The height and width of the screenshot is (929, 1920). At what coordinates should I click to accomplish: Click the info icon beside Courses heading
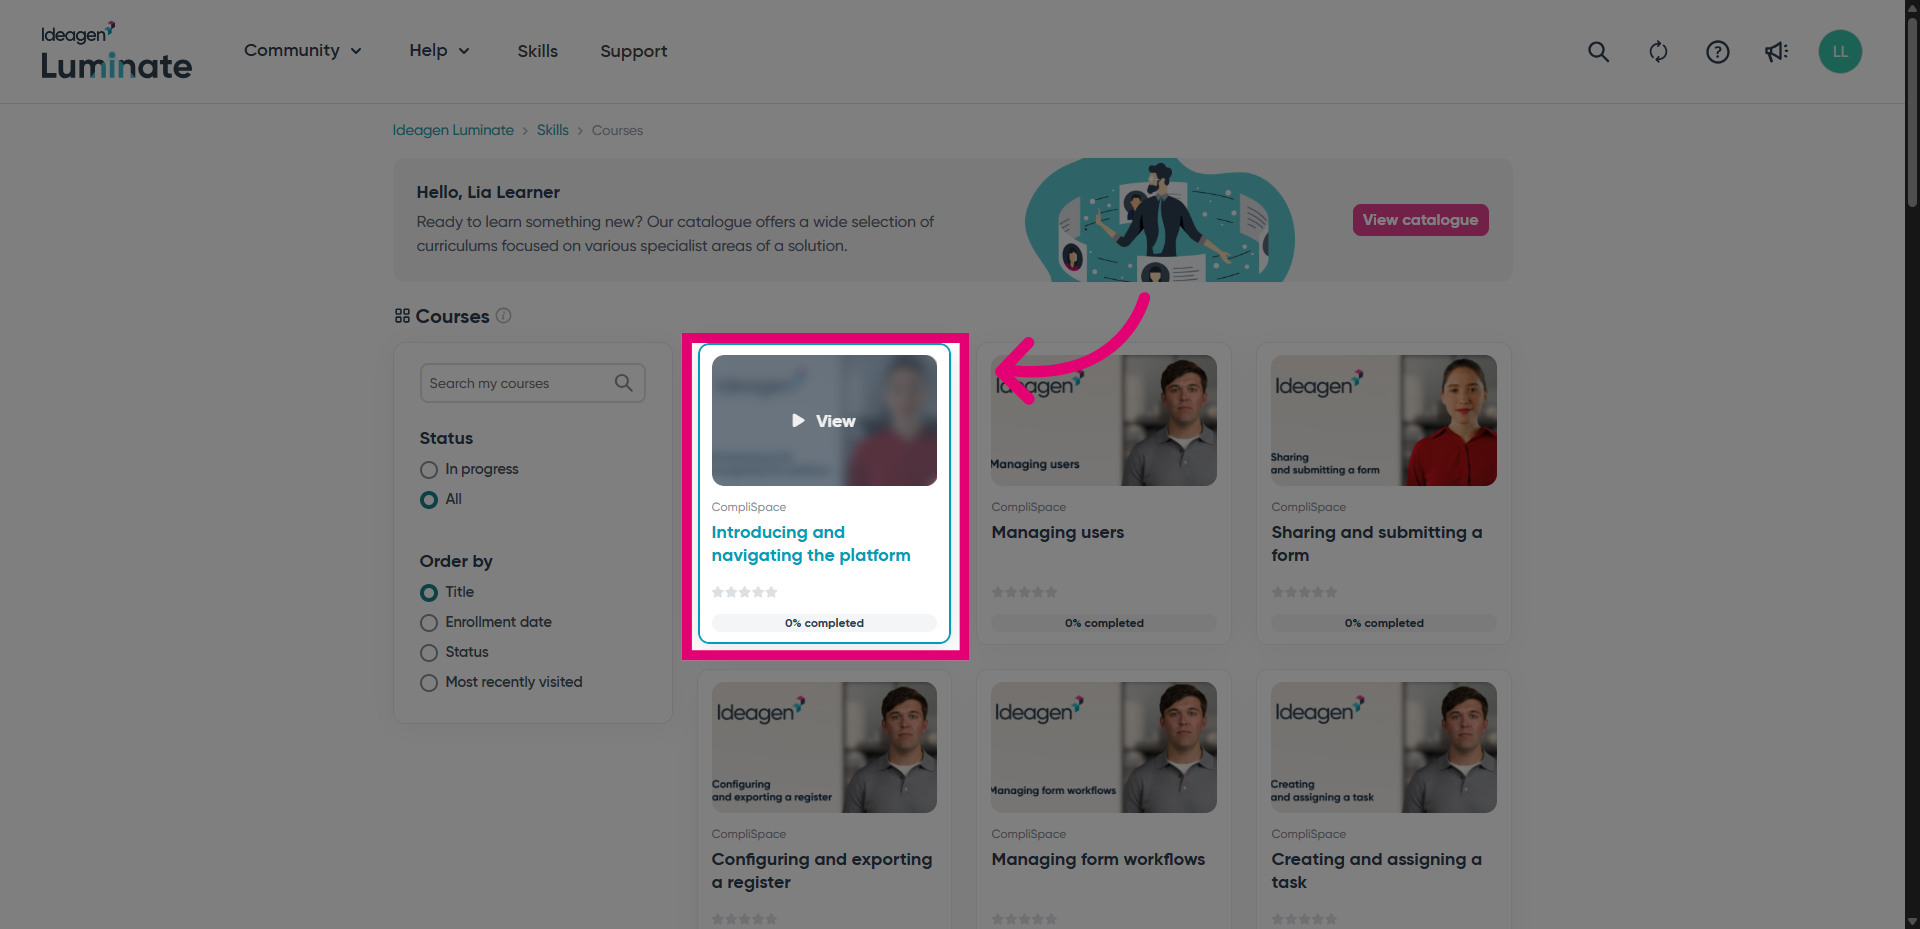[504, 316]
